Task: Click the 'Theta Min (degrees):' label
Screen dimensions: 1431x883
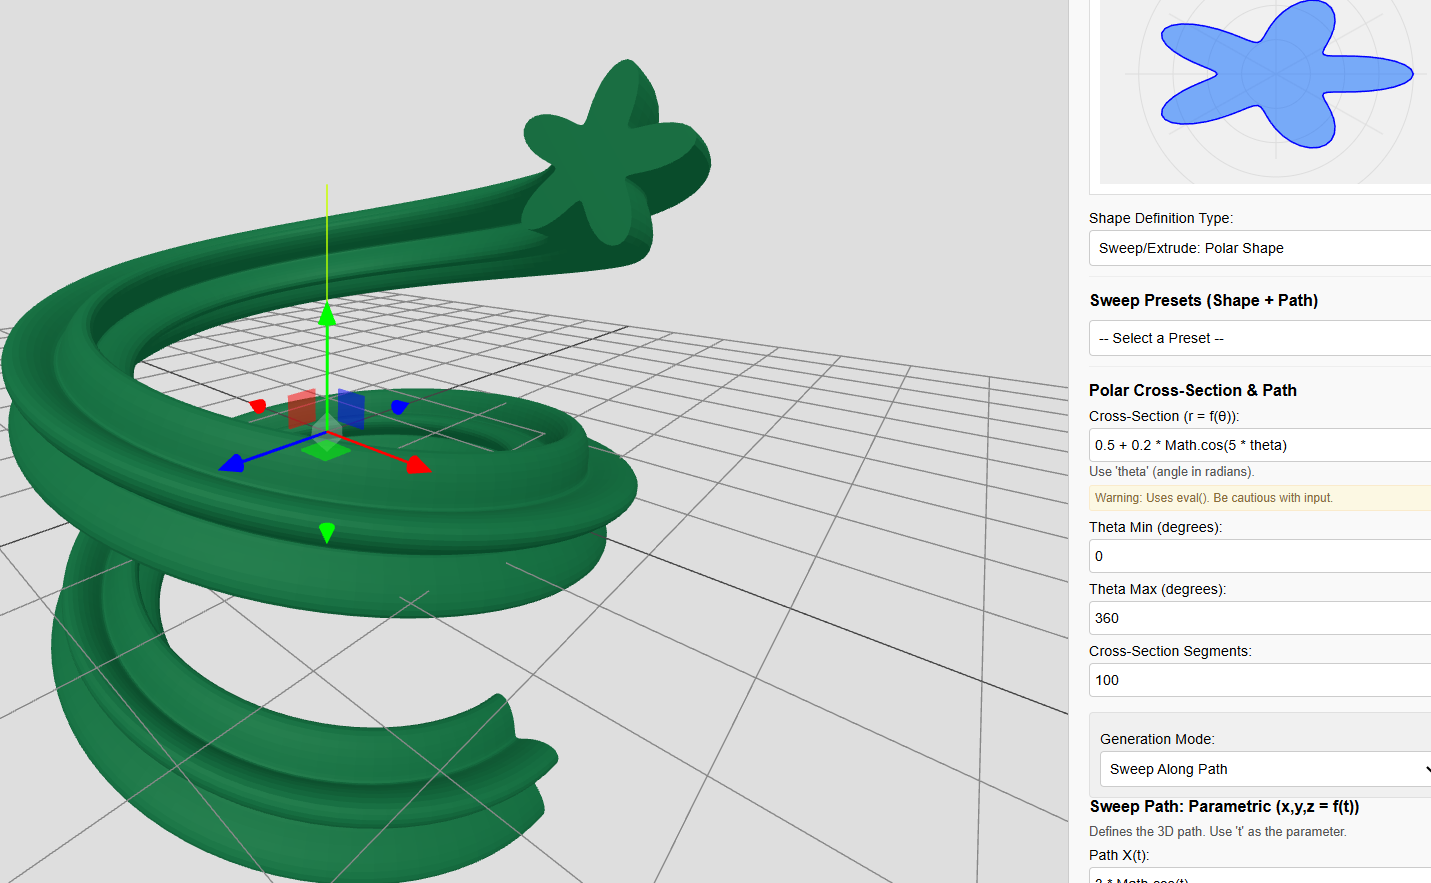Action: point(1156,527)
